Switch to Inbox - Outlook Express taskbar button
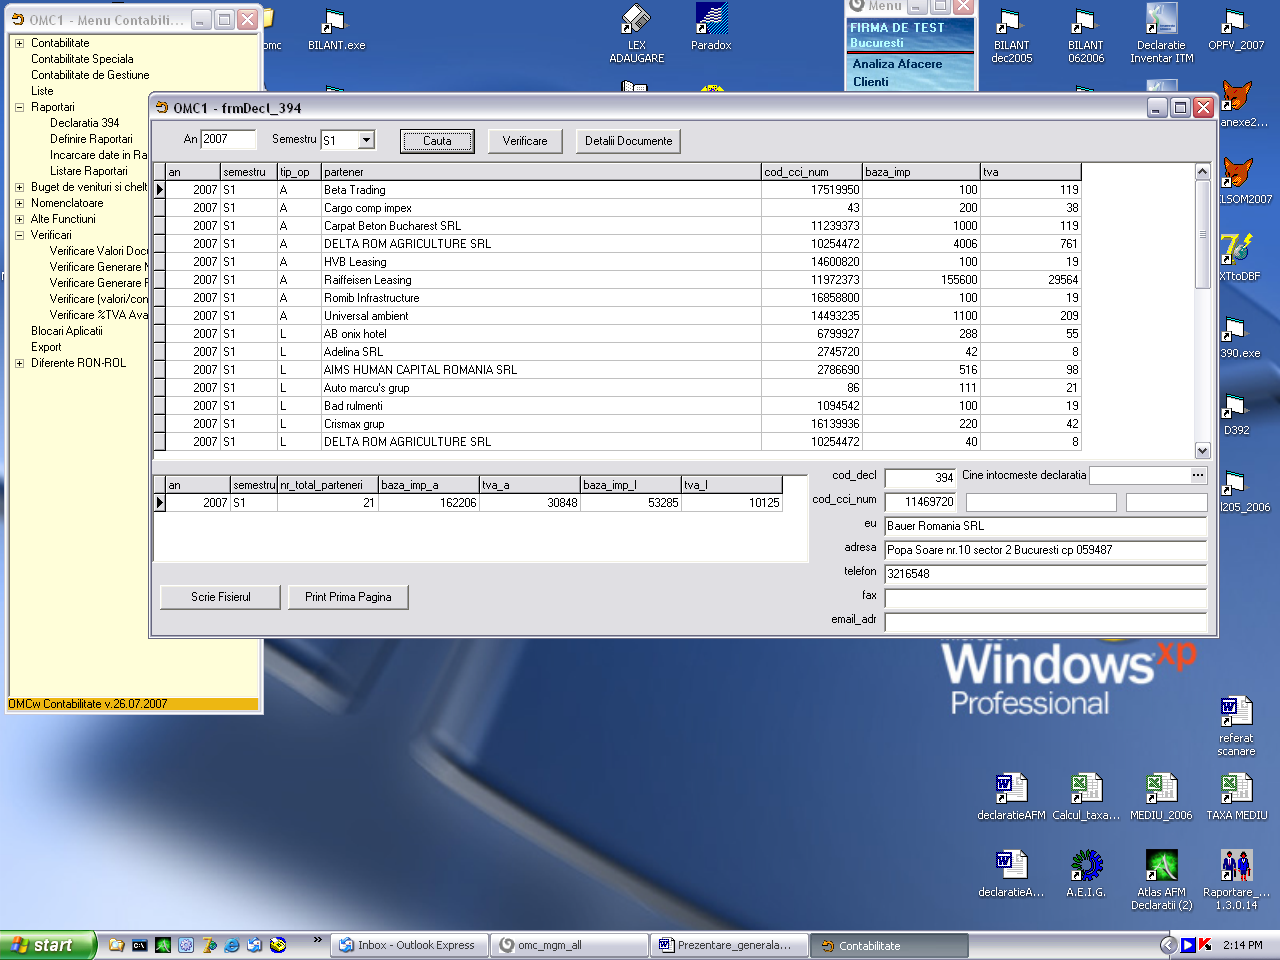The image size is (1280, 960). 409,945
